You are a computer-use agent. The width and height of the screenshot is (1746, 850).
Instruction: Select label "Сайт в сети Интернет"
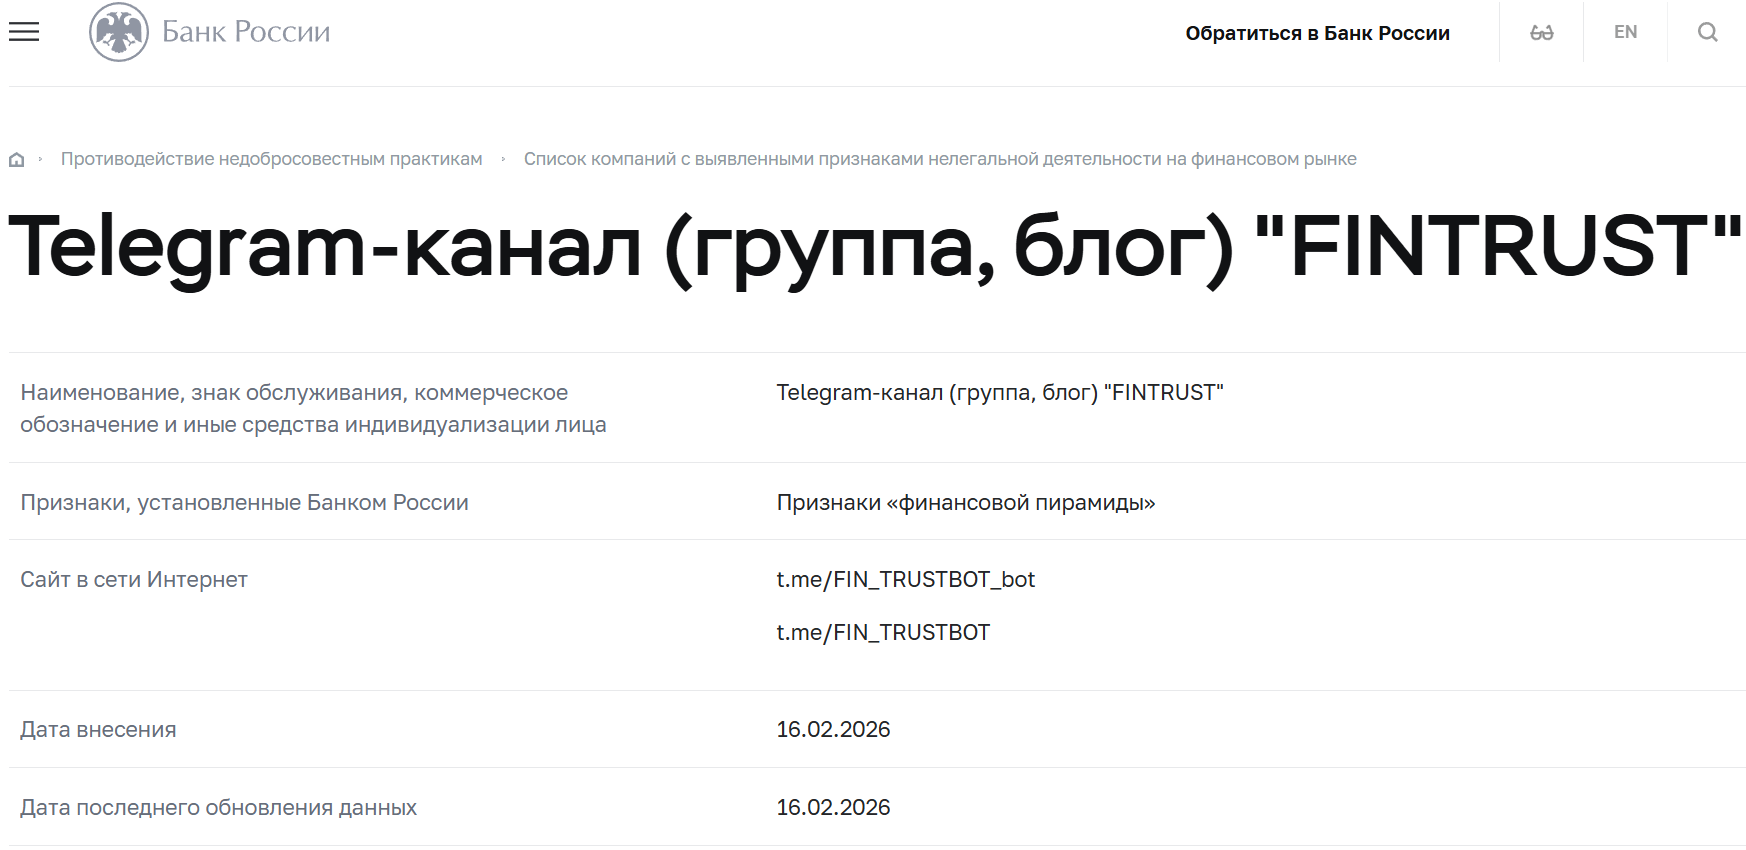(x=134, y=579)
